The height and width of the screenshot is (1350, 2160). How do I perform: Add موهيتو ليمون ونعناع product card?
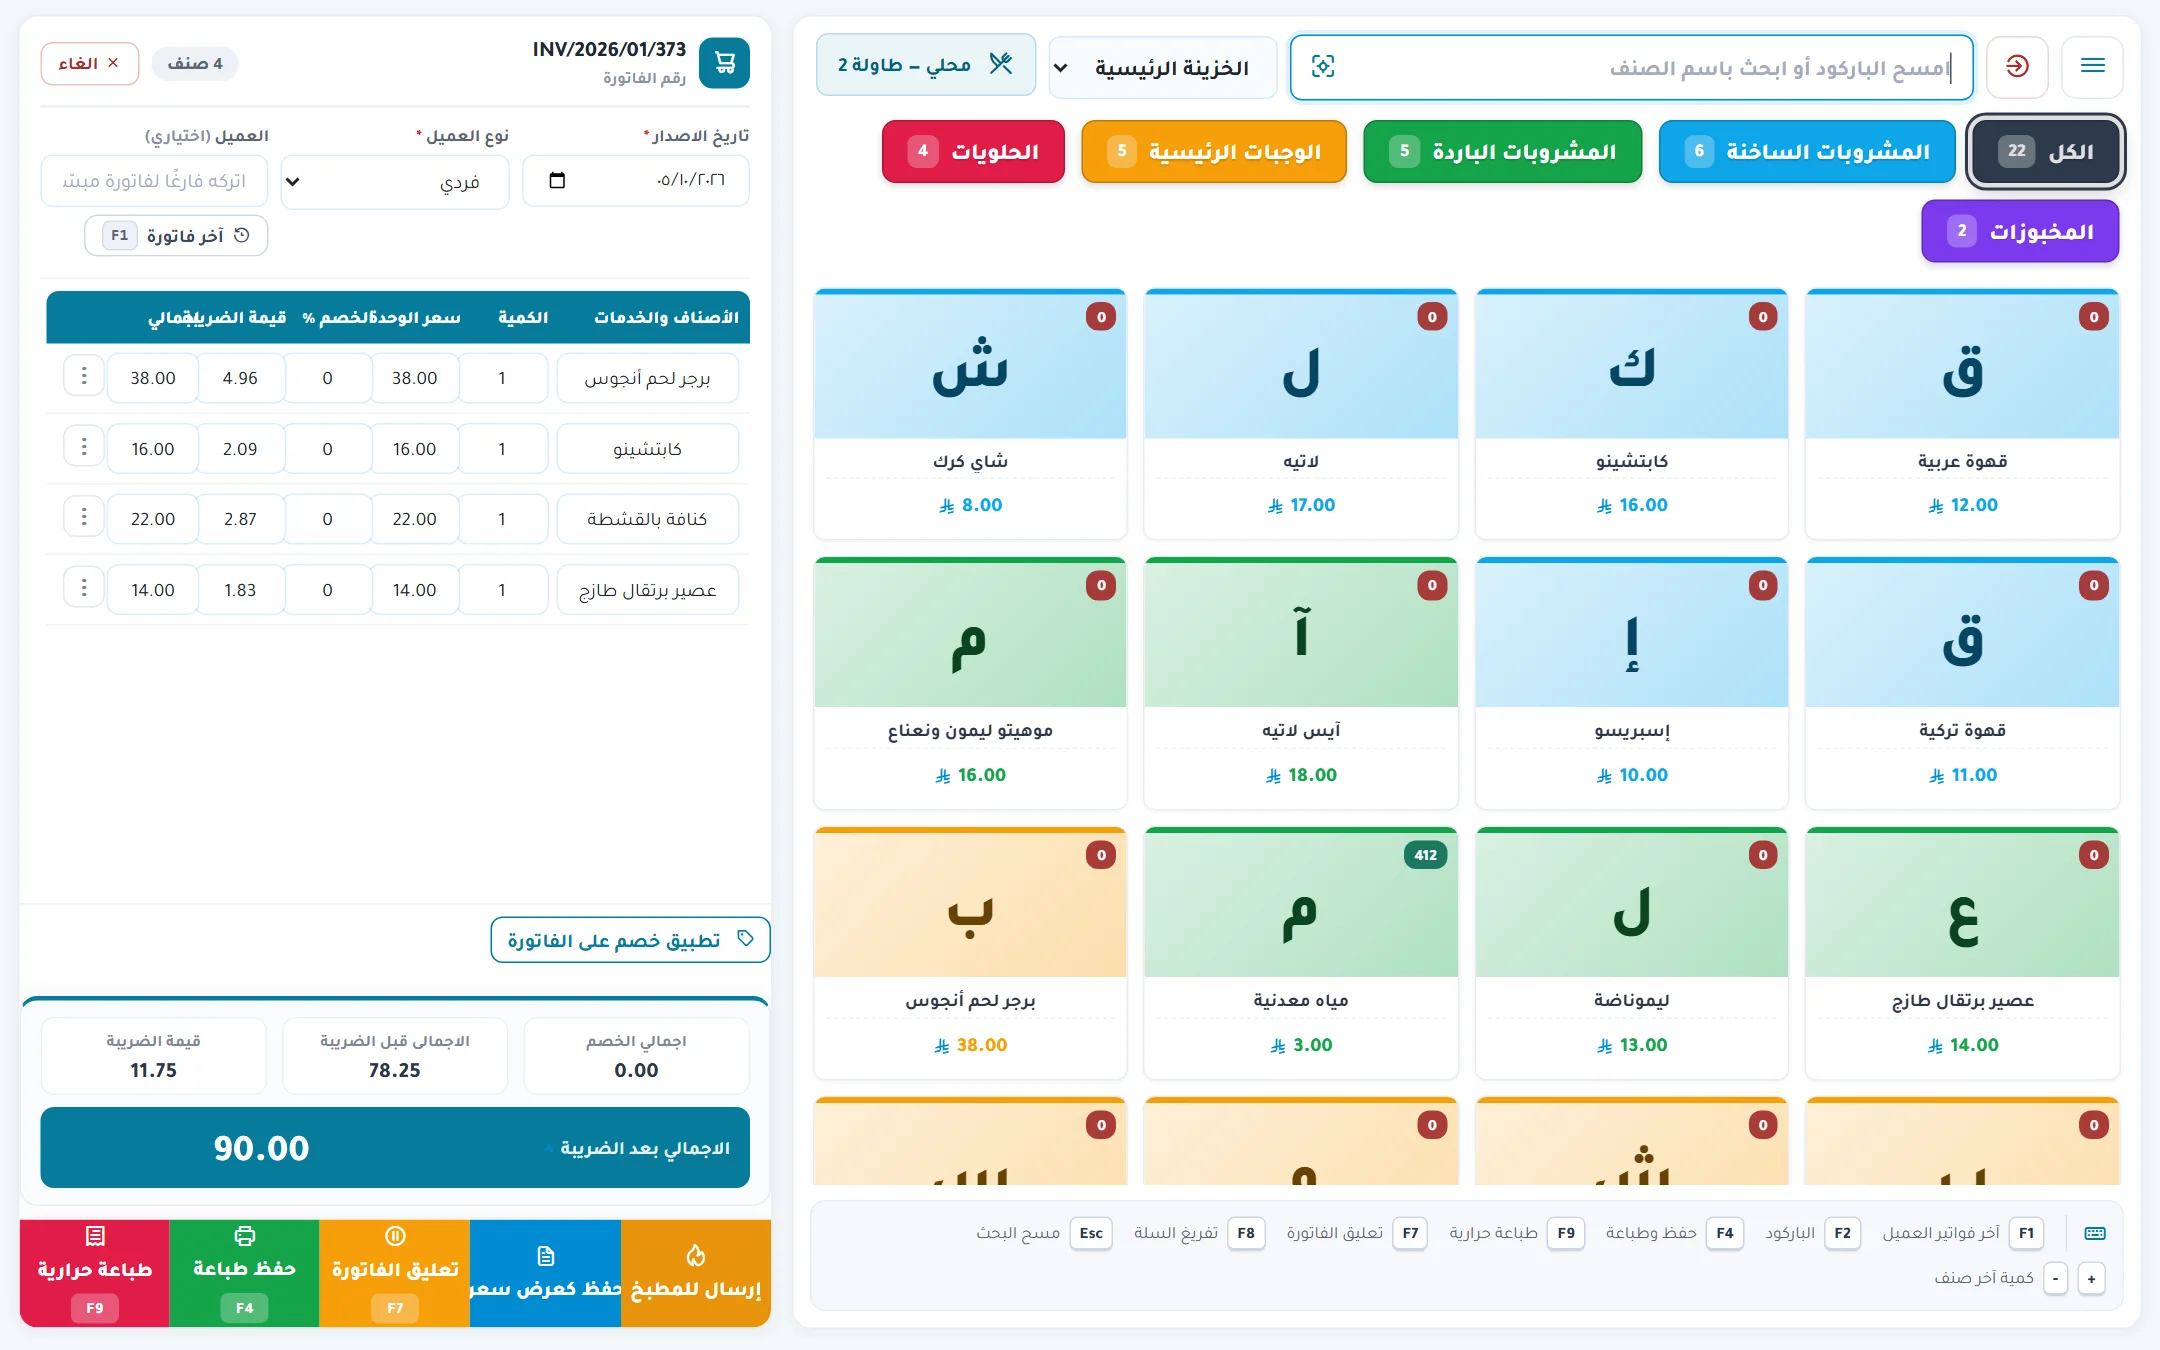[x=970, y=683]
